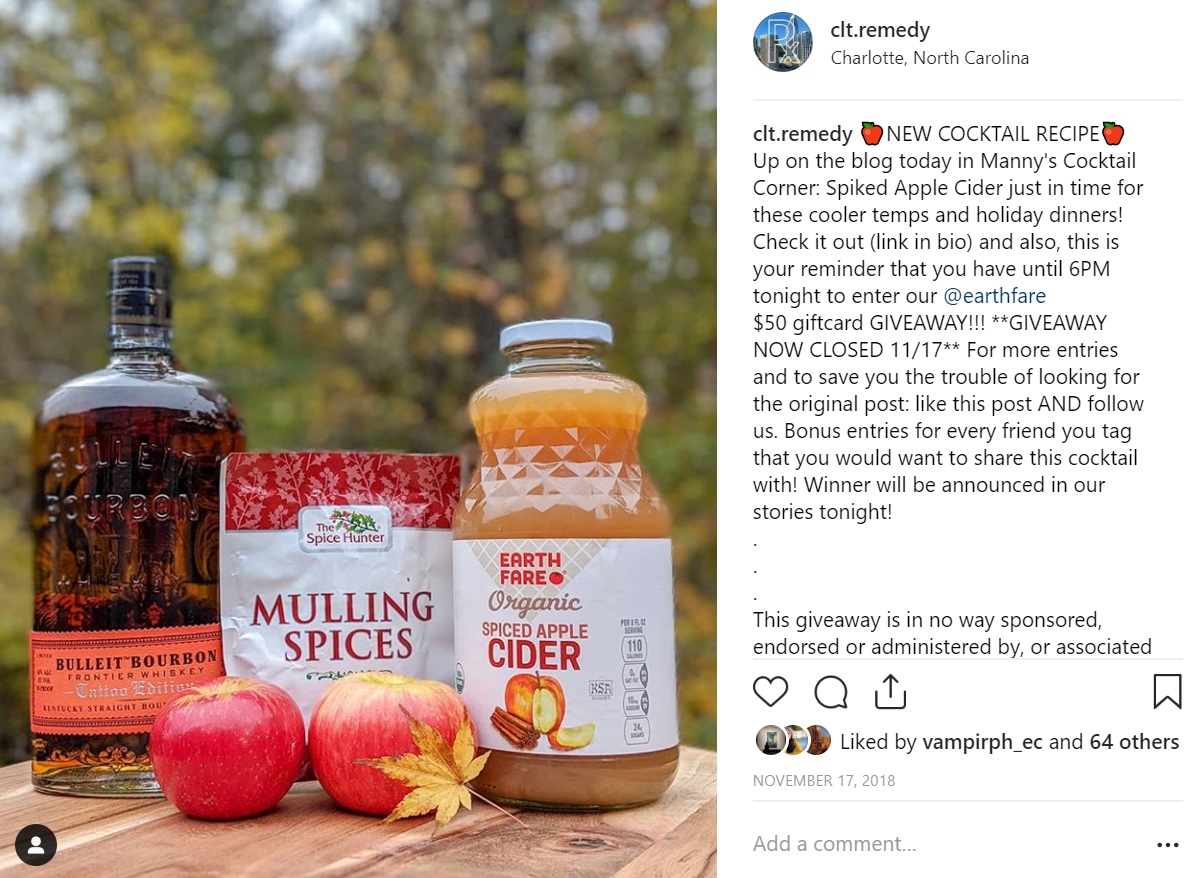This screenshot has height=878, width=1188.
Task: Open comments with speech bubble icon
Action: coord(830,692)
